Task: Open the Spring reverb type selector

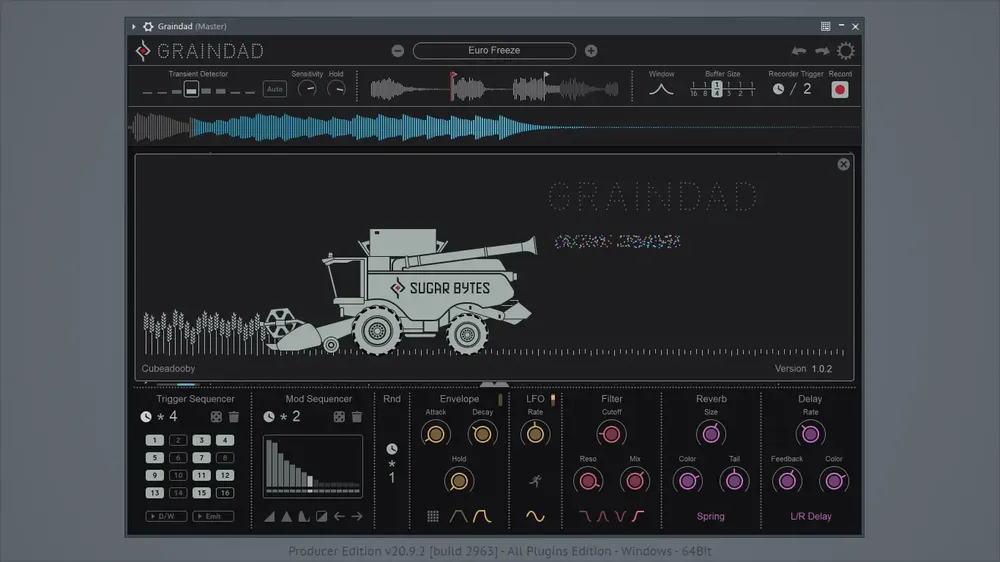Action: [710, 516]
